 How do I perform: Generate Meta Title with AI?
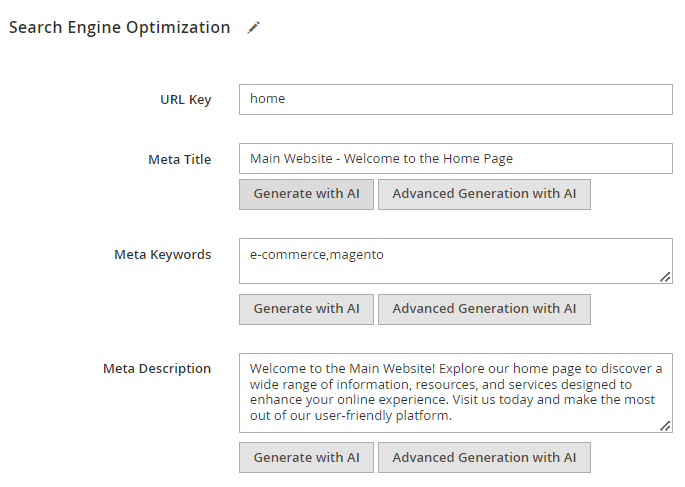306,194
